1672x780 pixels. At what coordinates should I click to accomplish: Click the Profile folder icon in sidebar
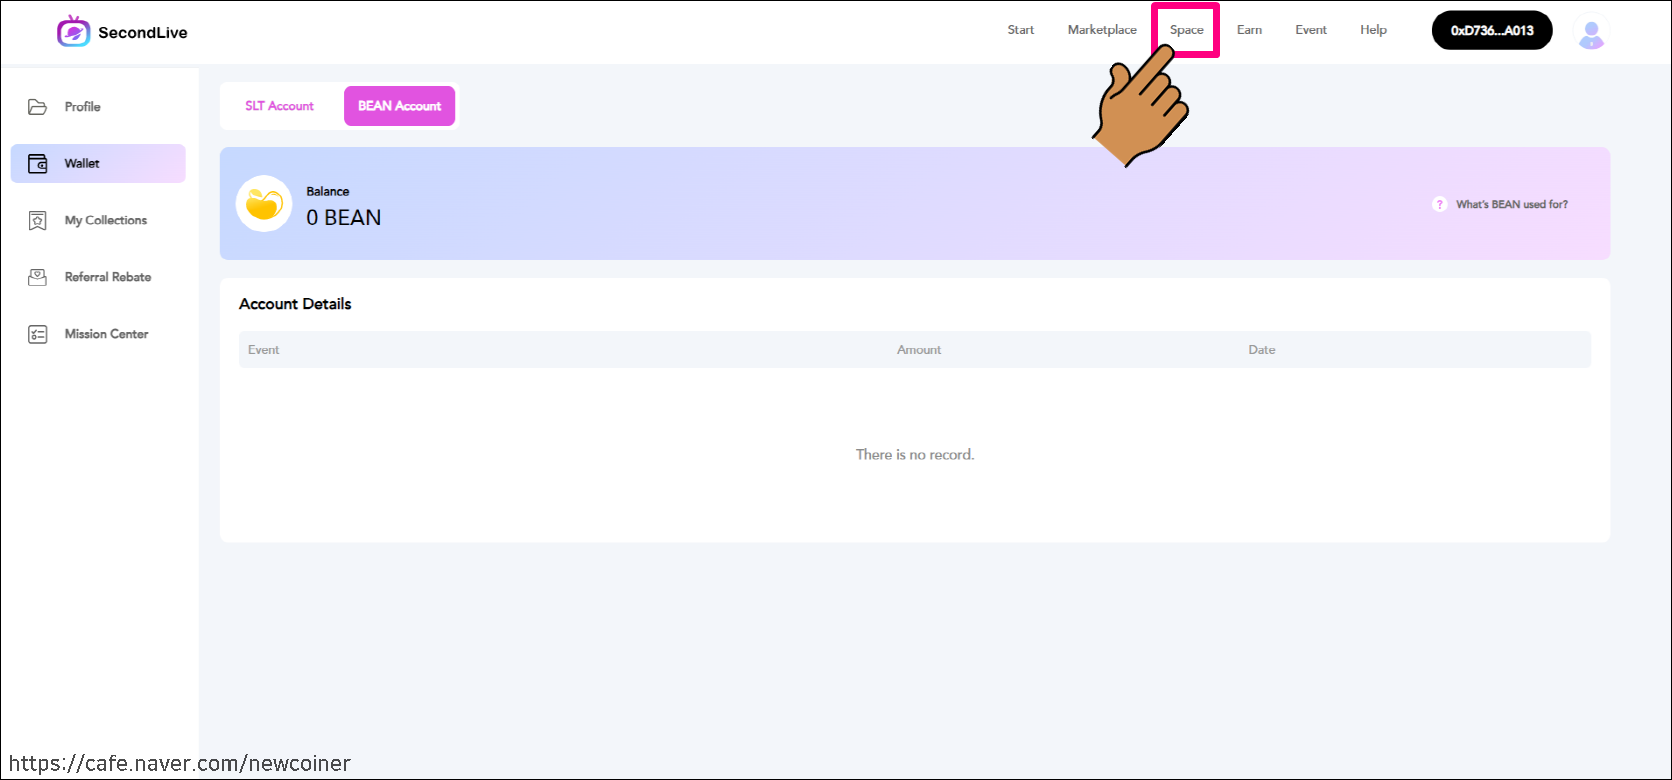pyautogui.click(x=38, y=107)
